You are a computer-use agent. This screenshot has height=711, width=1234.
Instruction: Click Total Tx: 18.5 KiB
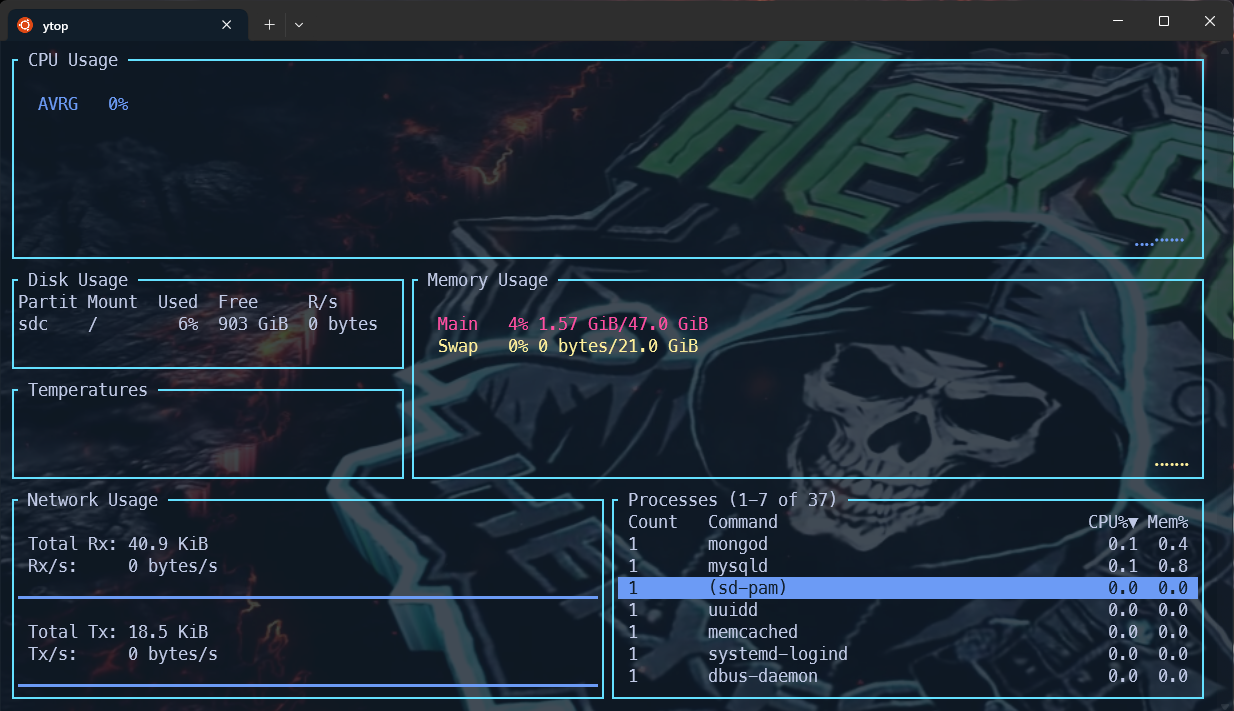118,632
